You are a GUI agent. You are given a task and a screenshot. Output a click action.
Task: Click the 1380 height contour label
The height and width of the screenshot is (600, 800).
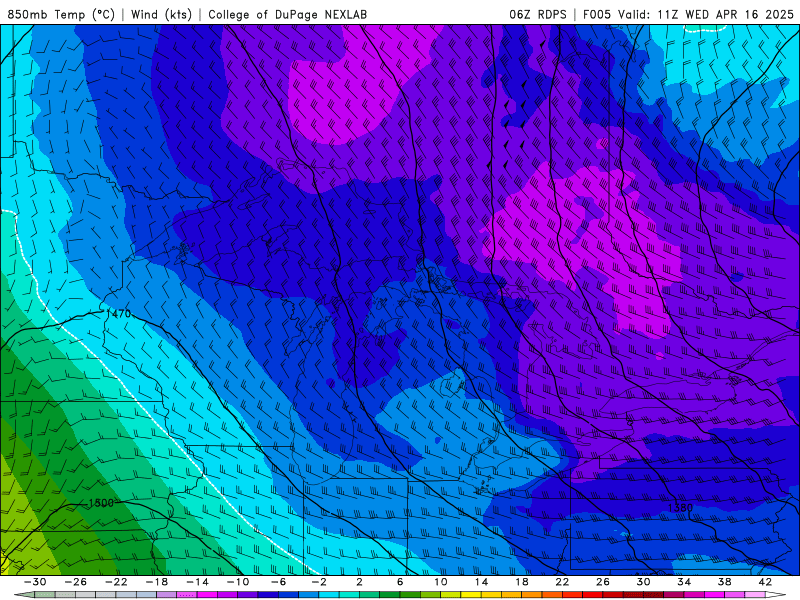coord(680,508)
